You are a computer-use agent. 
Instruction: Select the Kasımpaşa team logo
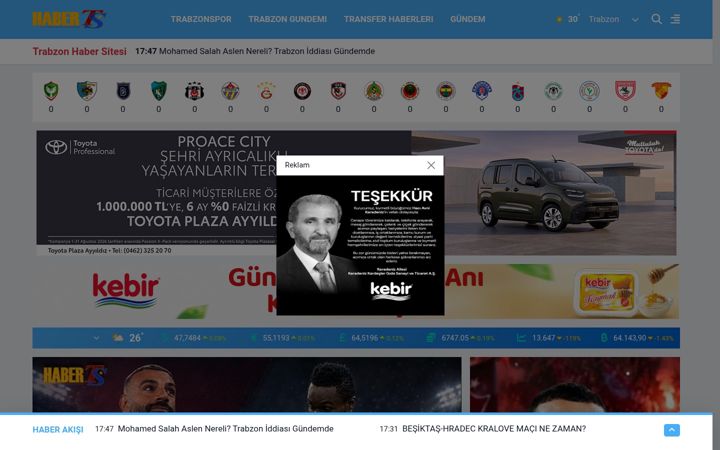click(482, 91)
